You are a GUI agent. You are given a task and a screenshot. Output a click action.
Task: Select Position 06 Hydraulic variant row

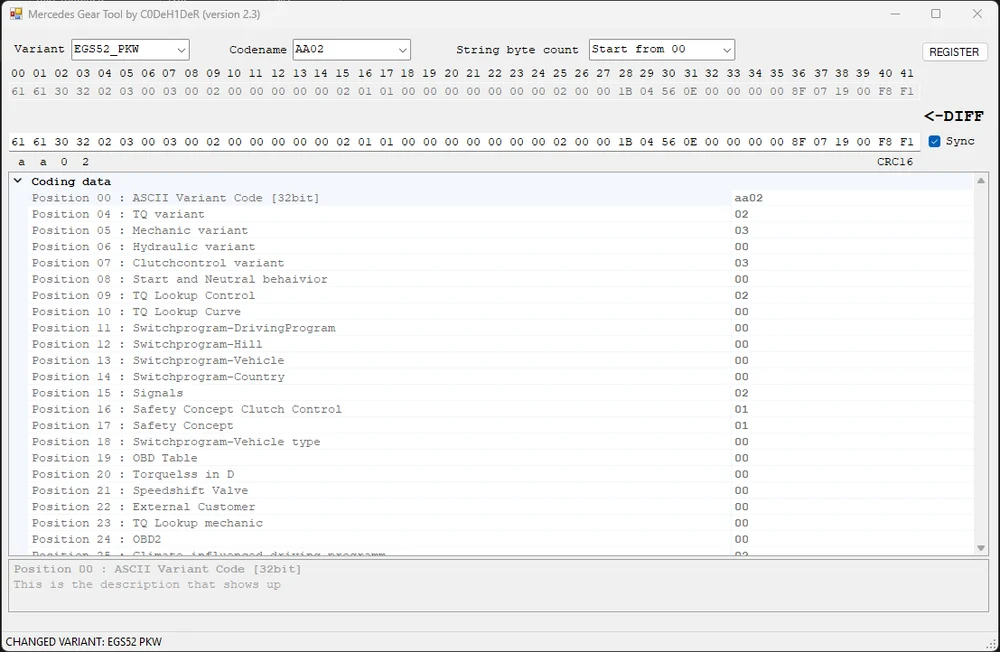click(501, 247)
